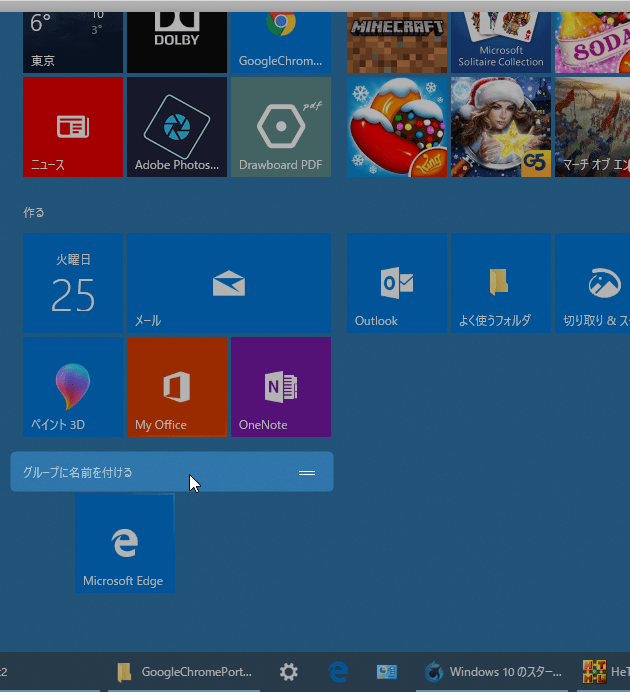This screenshot has width=630, height=692.
Task: Launch Adobe Photoshop Express tile
Action: (177, 127)
